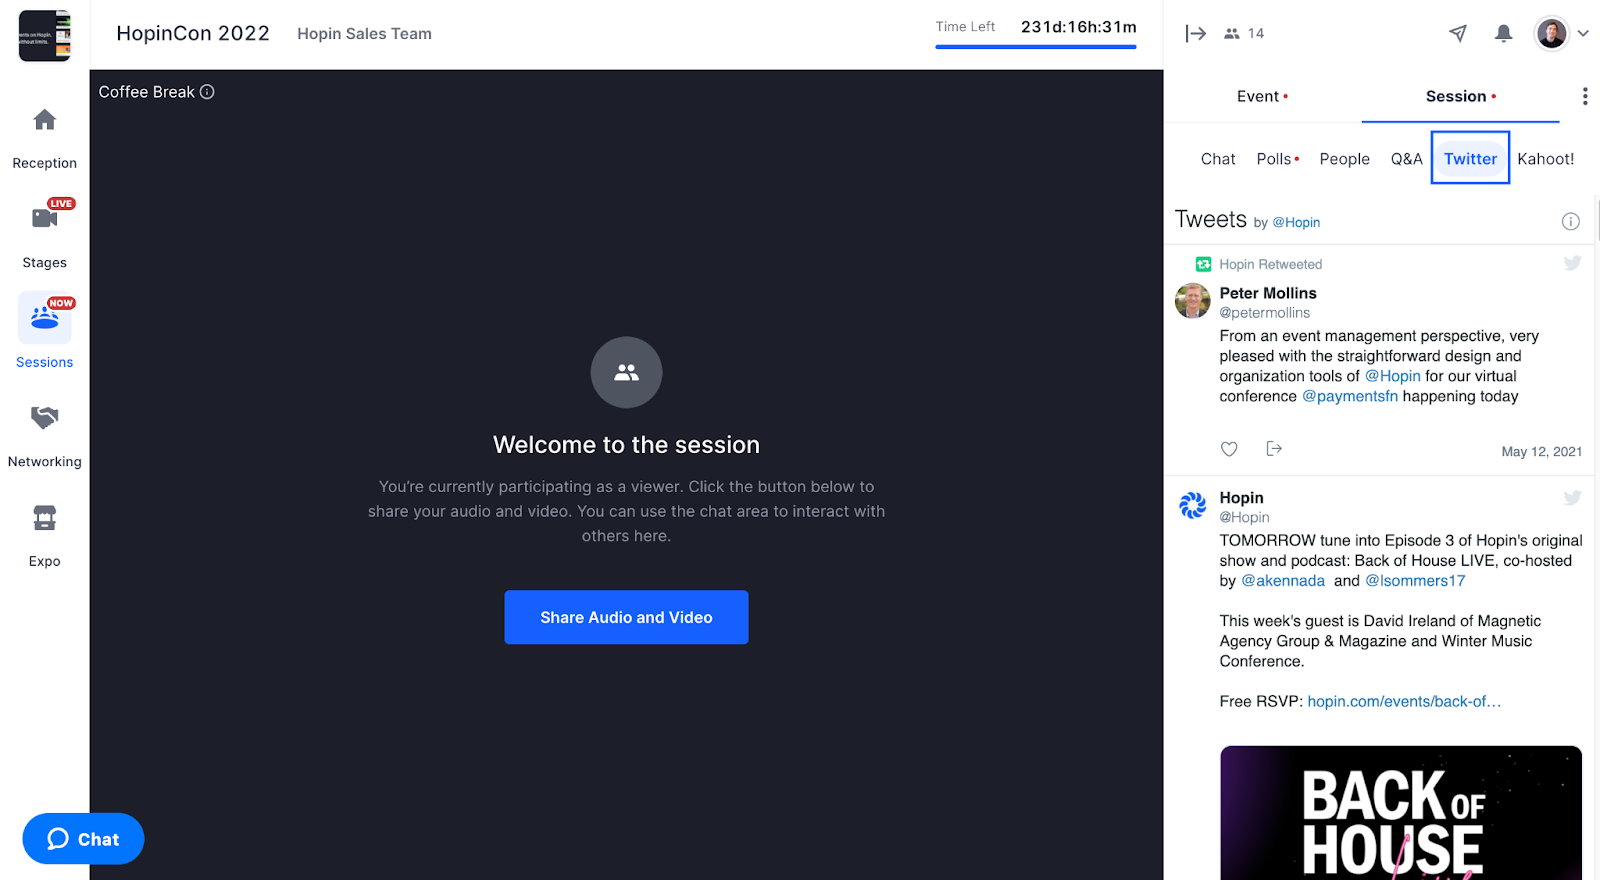
Task: Open the Polls sub-tab
Action: 1277,159
